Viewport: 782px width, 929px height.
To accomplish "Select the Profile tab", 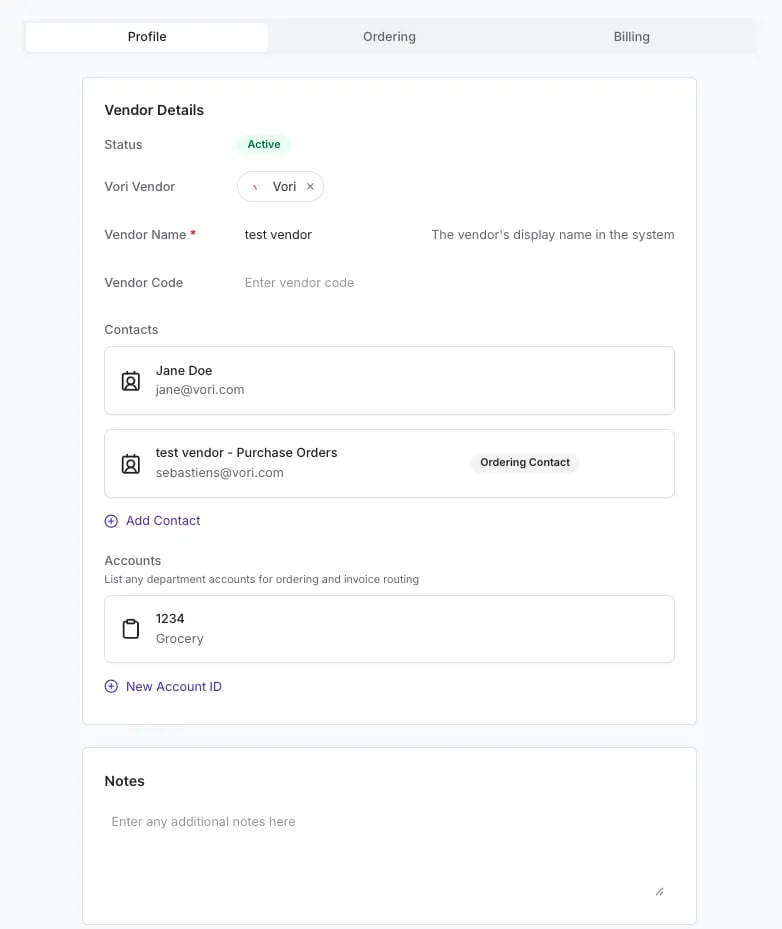I will click(147, 37).
